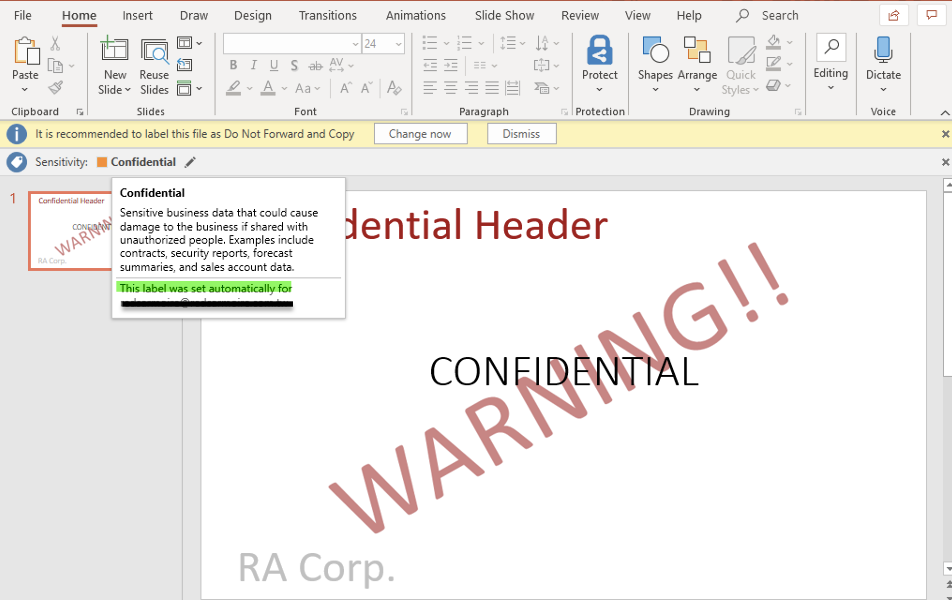Screen dimensions: 952x600
Task: Click the Reset slide icon
Action: point(185,65)
